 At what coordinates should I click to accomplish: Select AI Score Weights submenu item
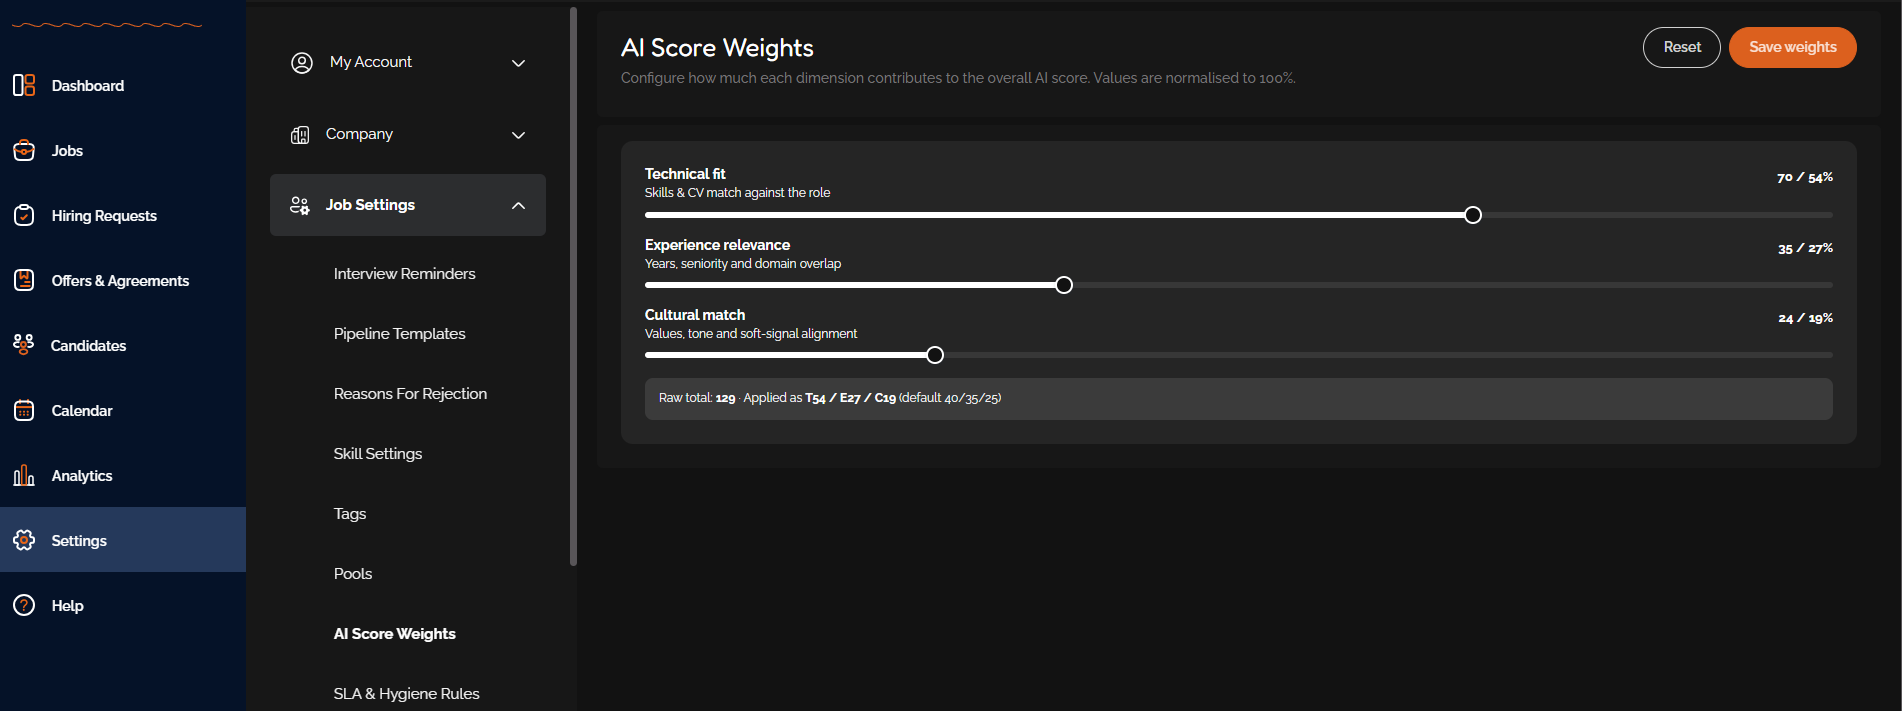click(x=395, y=633)
